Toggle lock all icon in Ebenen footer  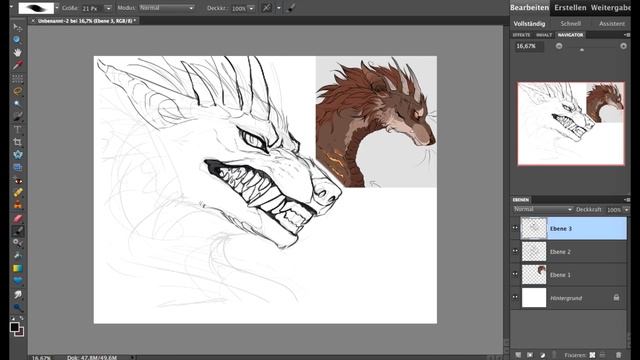(x=603, y=355)
